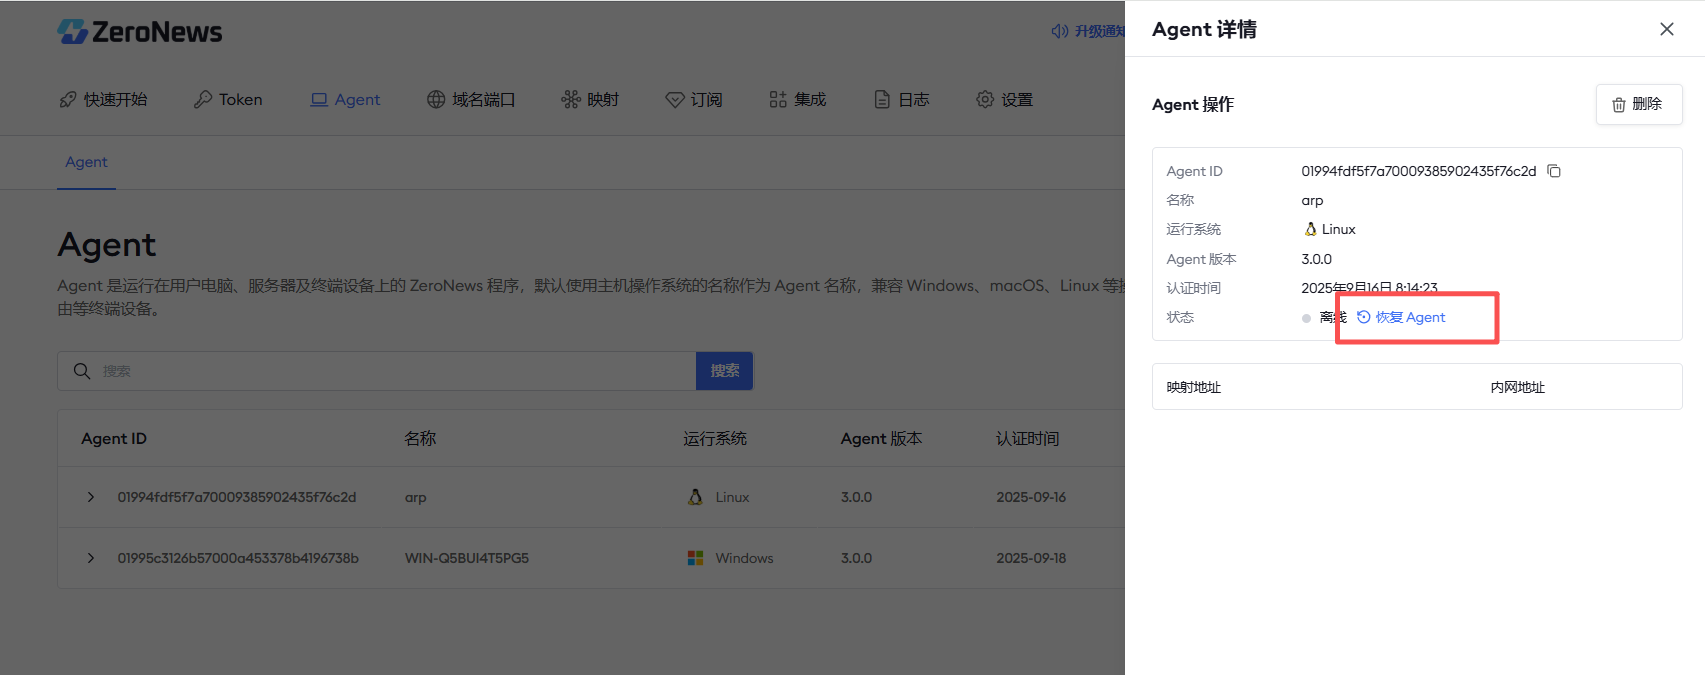Focus the 搜索 input field

390,371
